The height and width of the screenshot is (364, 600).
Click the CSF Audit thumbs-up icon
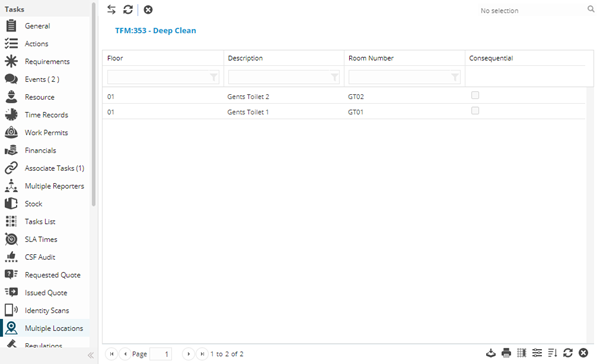(11, 257)
